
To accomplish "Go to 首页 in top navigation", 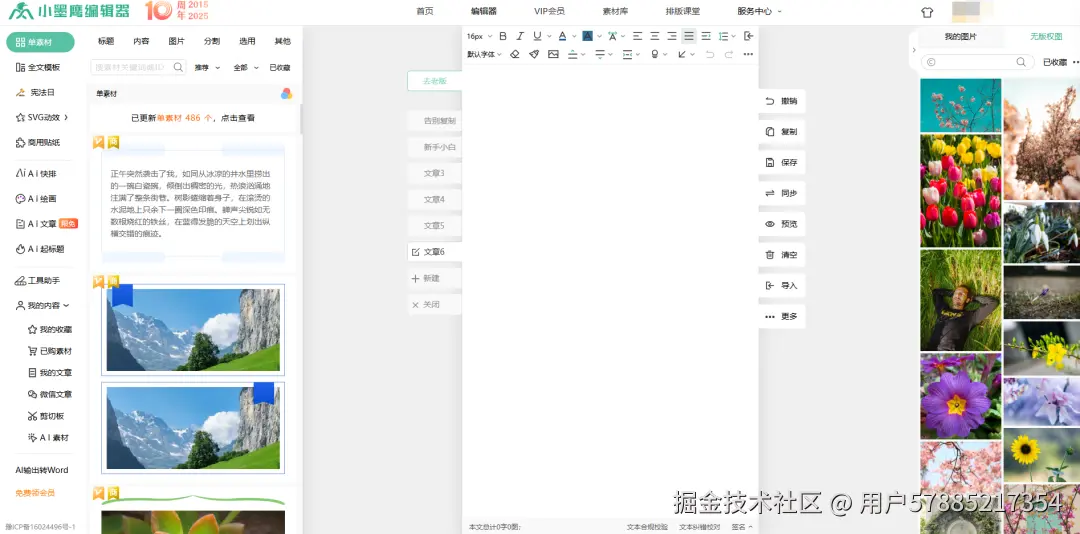I will tap(425, 11).
